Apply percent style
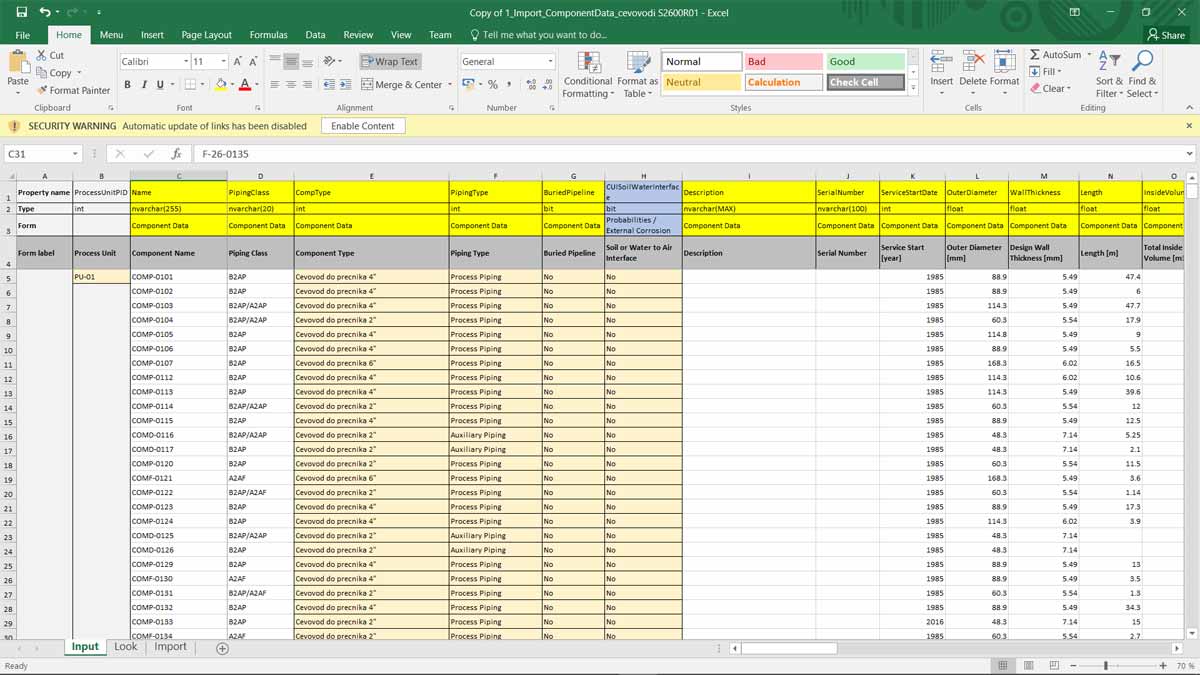Viewport: 1200px width, 675px height. 493,85
